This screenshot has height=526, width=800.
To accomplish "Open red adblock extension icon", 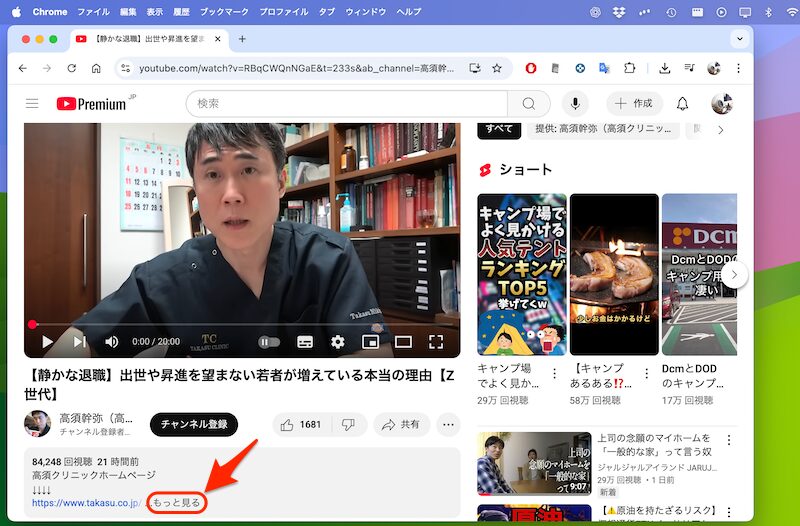I will (531, 68).
